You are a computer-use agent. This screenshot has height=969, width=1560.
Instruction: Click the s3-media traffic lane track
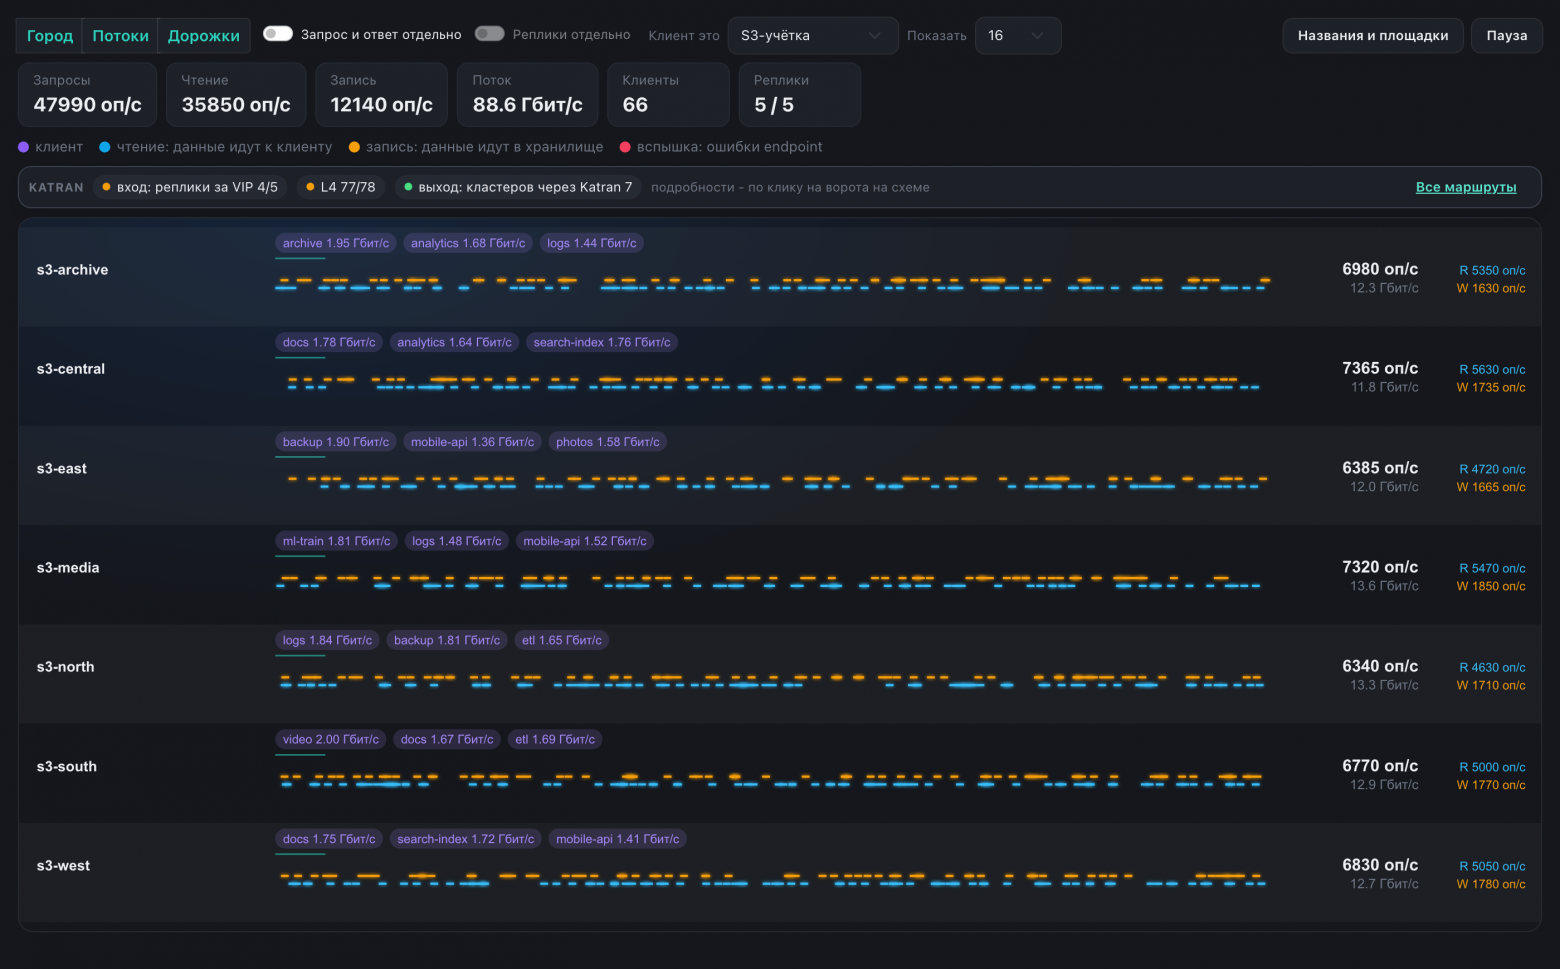[x=772, y=582]
